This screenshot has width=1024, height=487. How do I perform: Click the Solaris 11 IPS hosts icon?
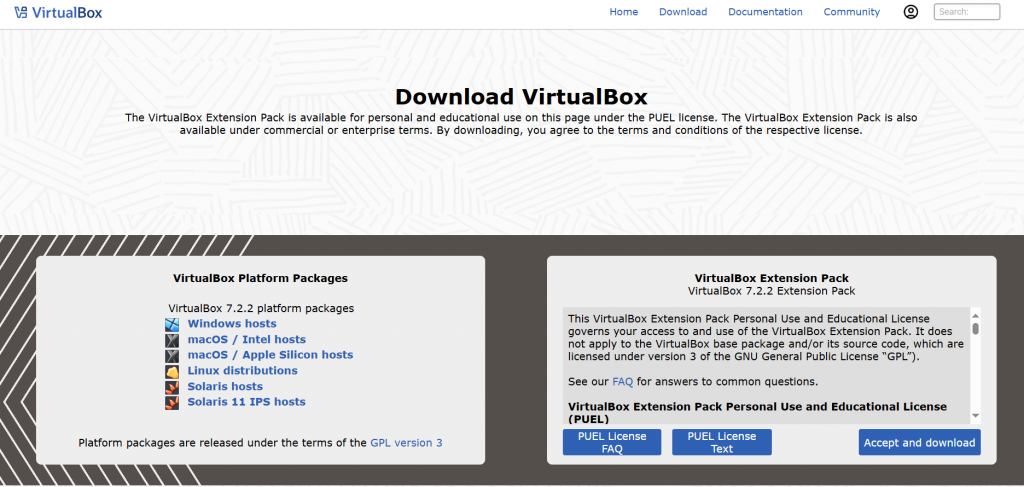click(x=172, y=402)
